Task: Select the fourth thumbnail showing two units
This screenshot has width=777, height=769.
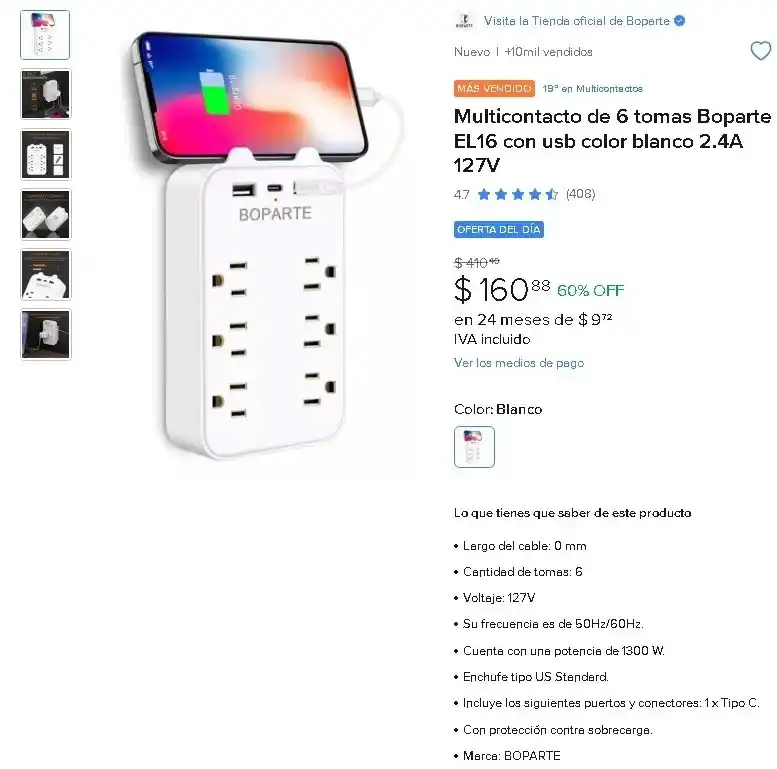Action: point(46,215)
